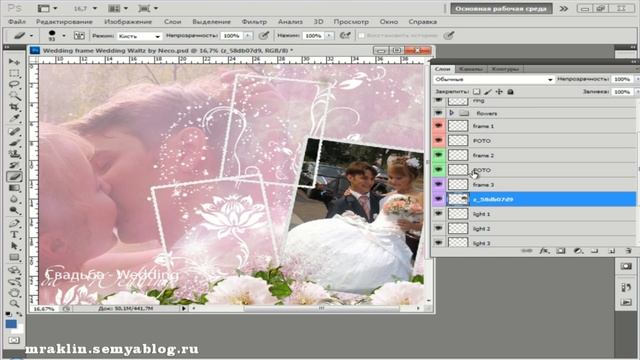Viewport: 640px width, 360px height.
Task: Select the Gradient tool
Action: point(14,188)
